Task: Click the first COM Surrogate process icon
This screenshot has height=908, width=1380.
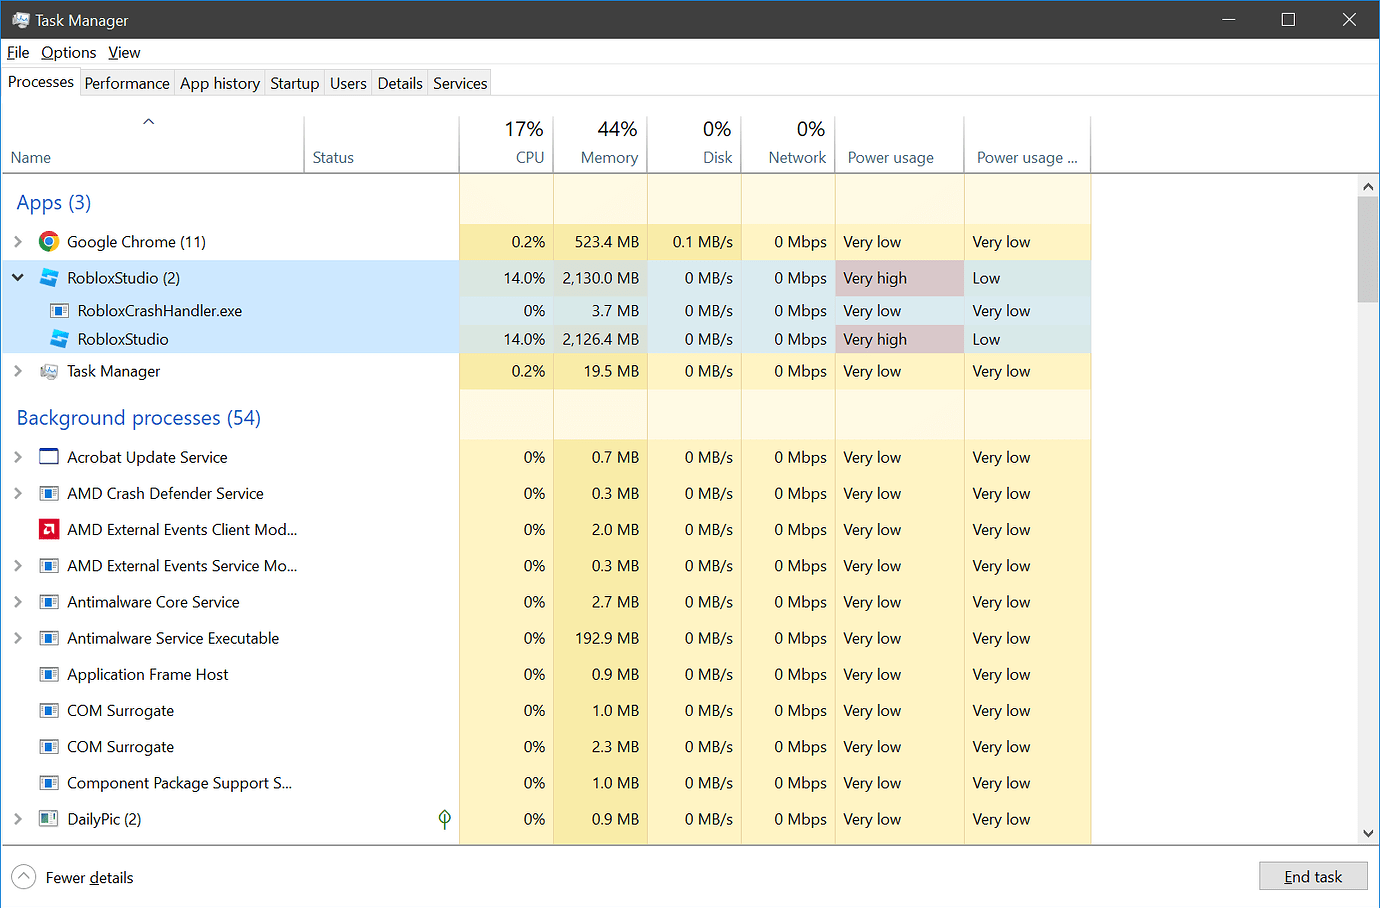Action: pyautogui.click(x=49, y=710)
